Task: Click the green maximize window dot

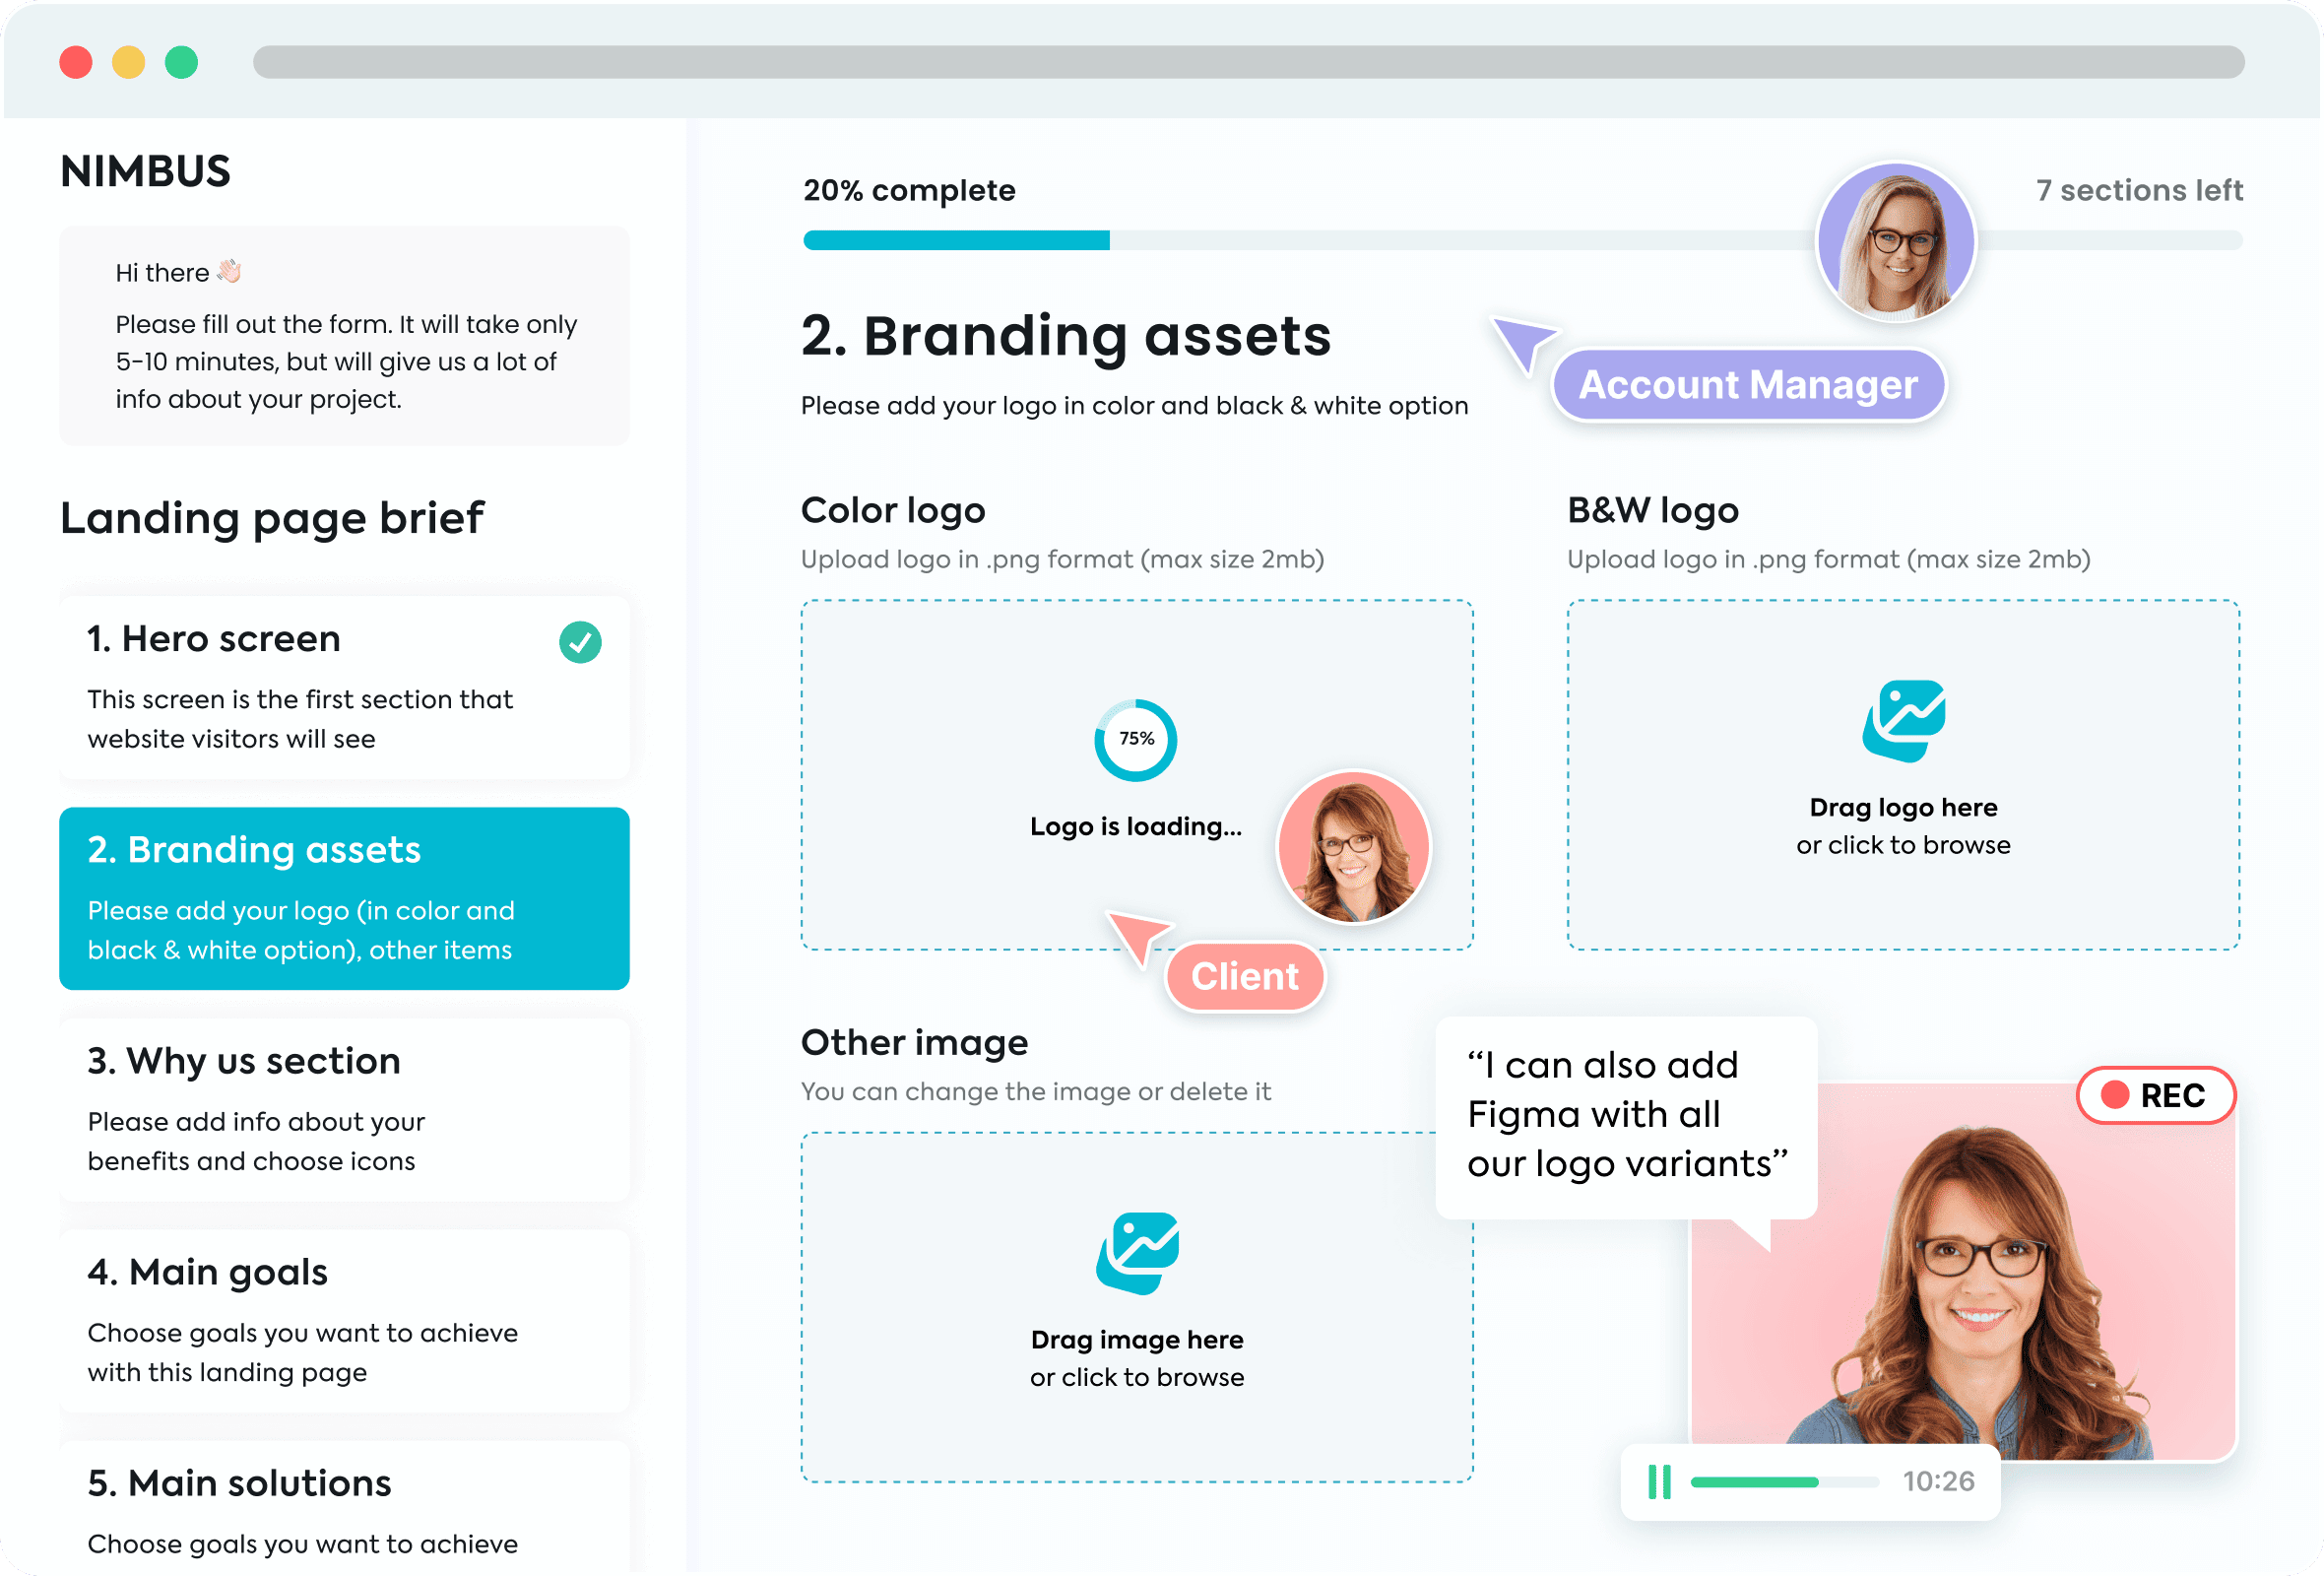Action: point(181,62)
